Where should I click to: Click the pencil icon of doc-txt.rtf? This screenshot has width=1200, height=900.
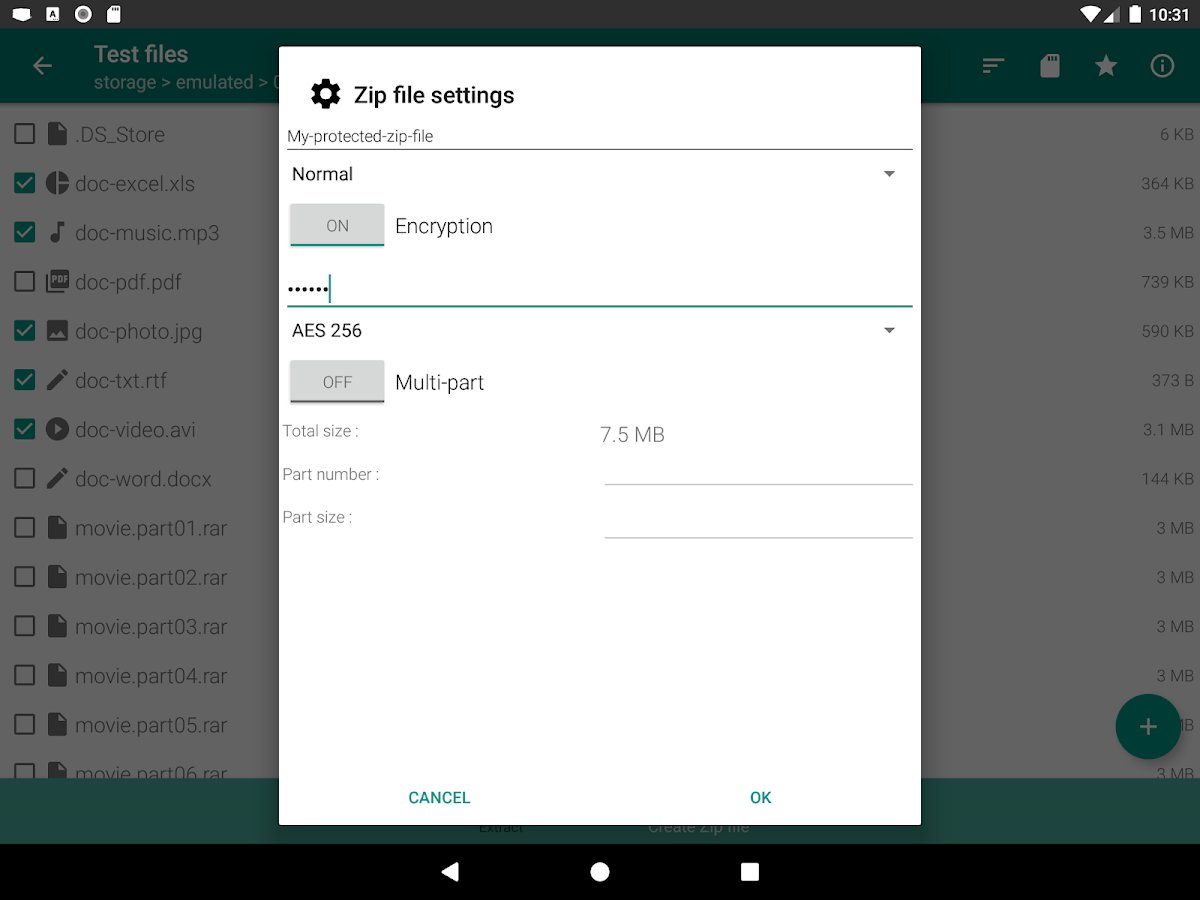[x=57, y=380]
